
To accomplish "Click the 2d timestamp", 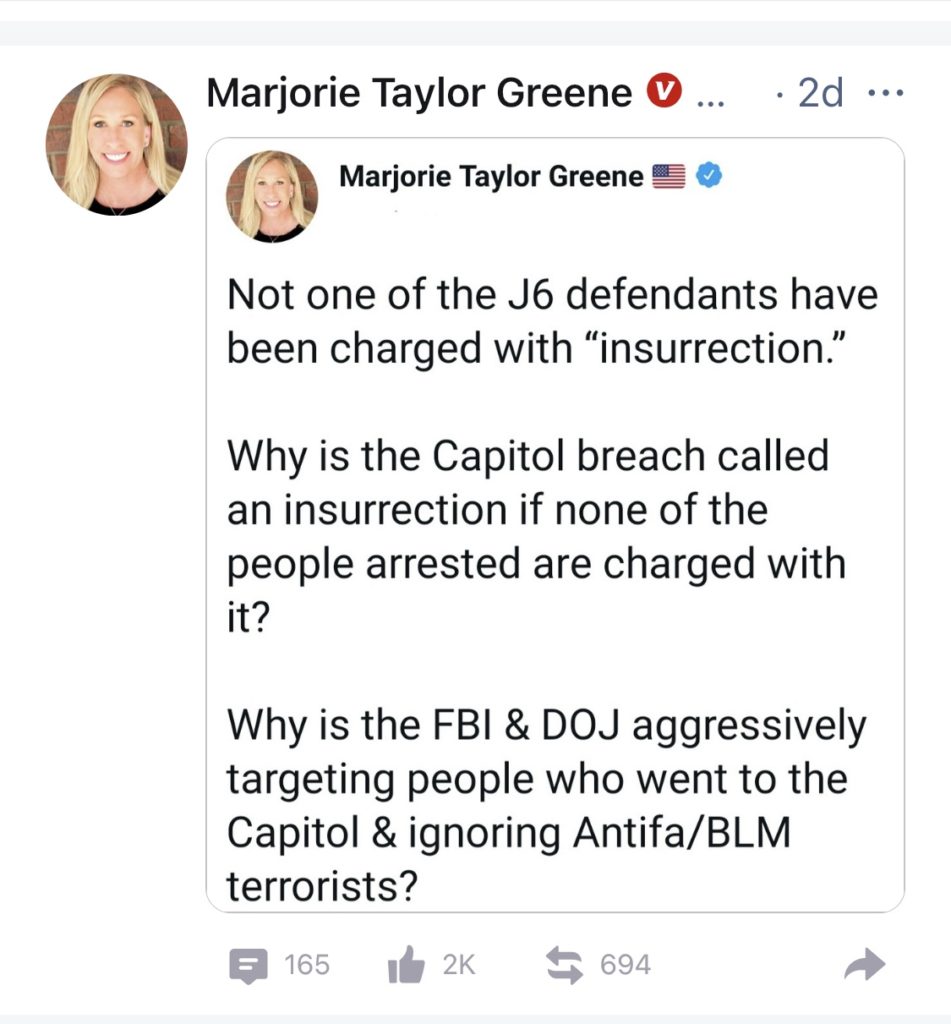I will click(819, 95).
